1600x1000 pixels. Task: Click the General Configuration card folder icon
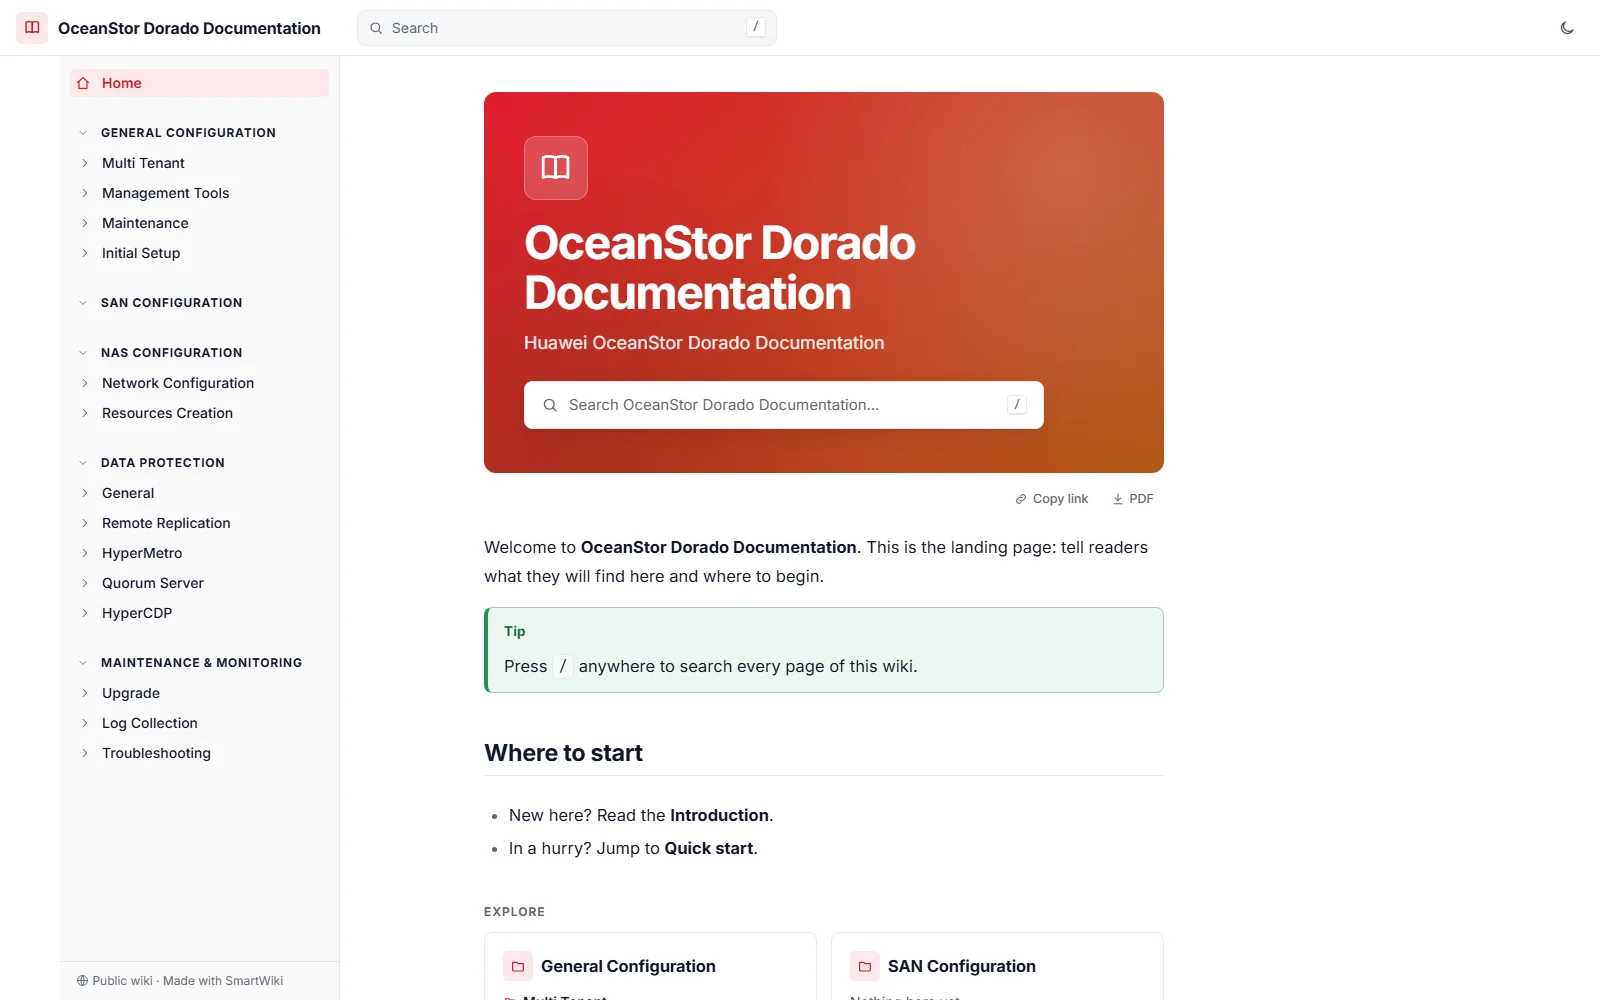coord(518,966)
